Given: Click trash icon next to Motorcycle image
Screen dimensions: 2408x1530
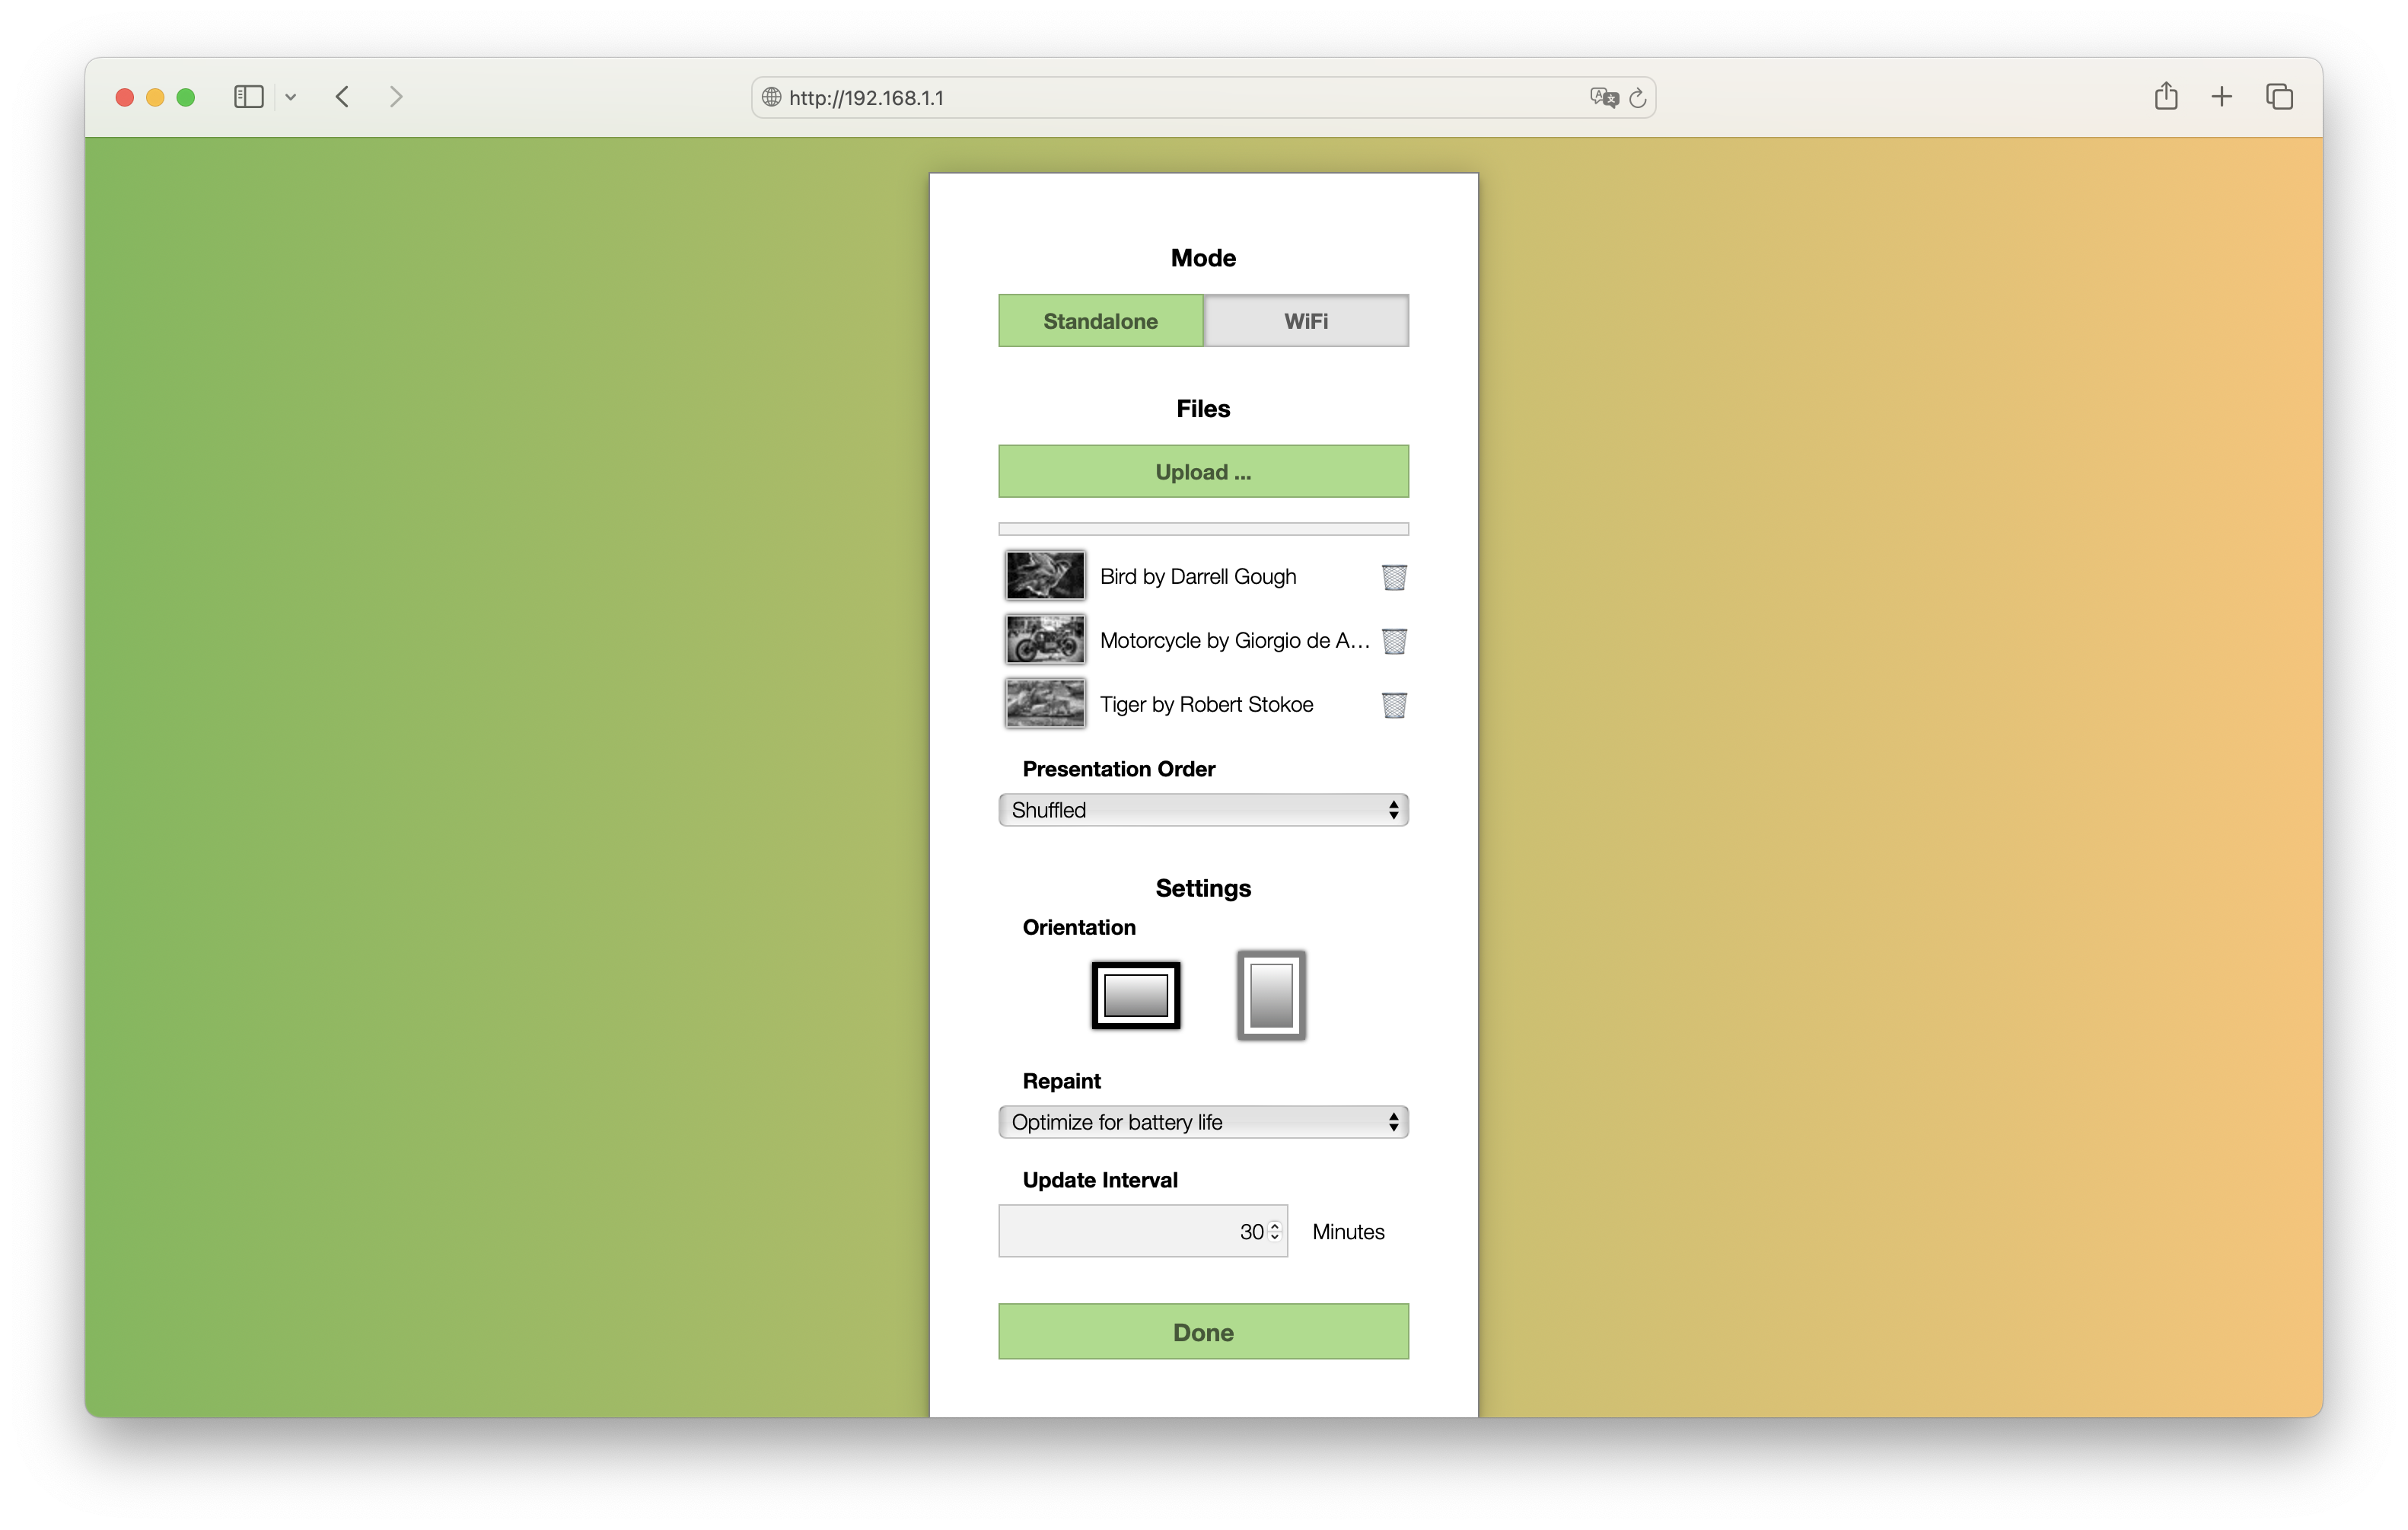Looking at the screenshot, I should click(1394, 641).
